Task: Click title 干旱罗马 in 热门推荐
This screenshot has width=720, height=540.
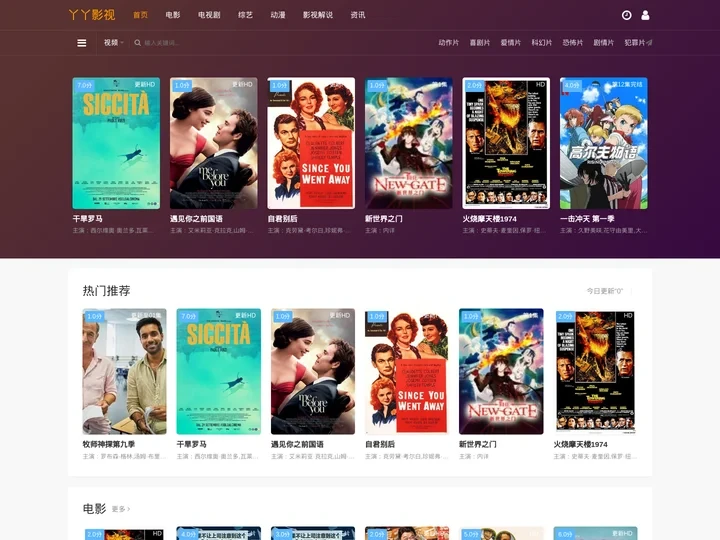Action: click(191, 444)
